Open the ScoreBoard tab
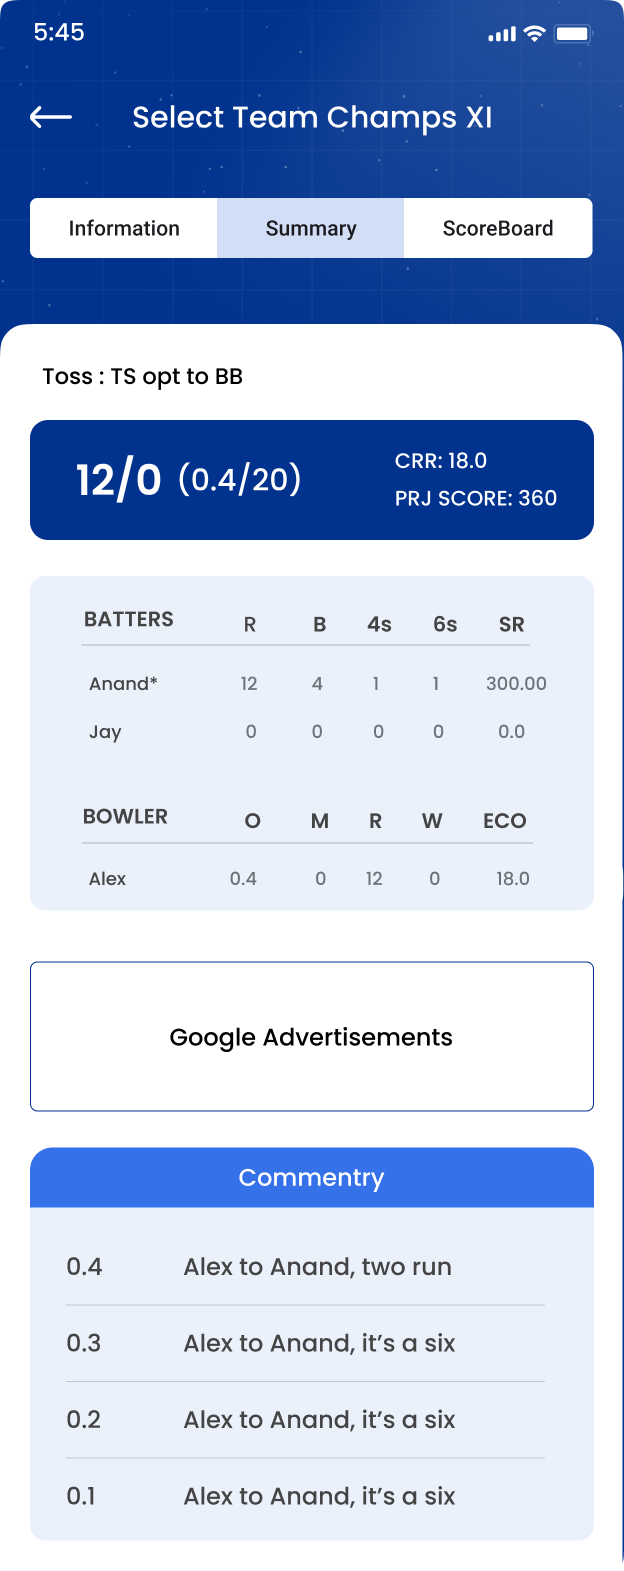Screen dimensions: 624x1571 coord(497,228)
